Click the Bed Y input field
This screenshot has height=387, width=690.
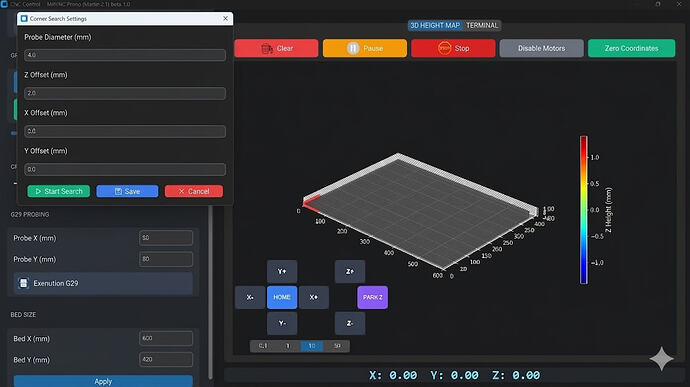click(166, 359)
